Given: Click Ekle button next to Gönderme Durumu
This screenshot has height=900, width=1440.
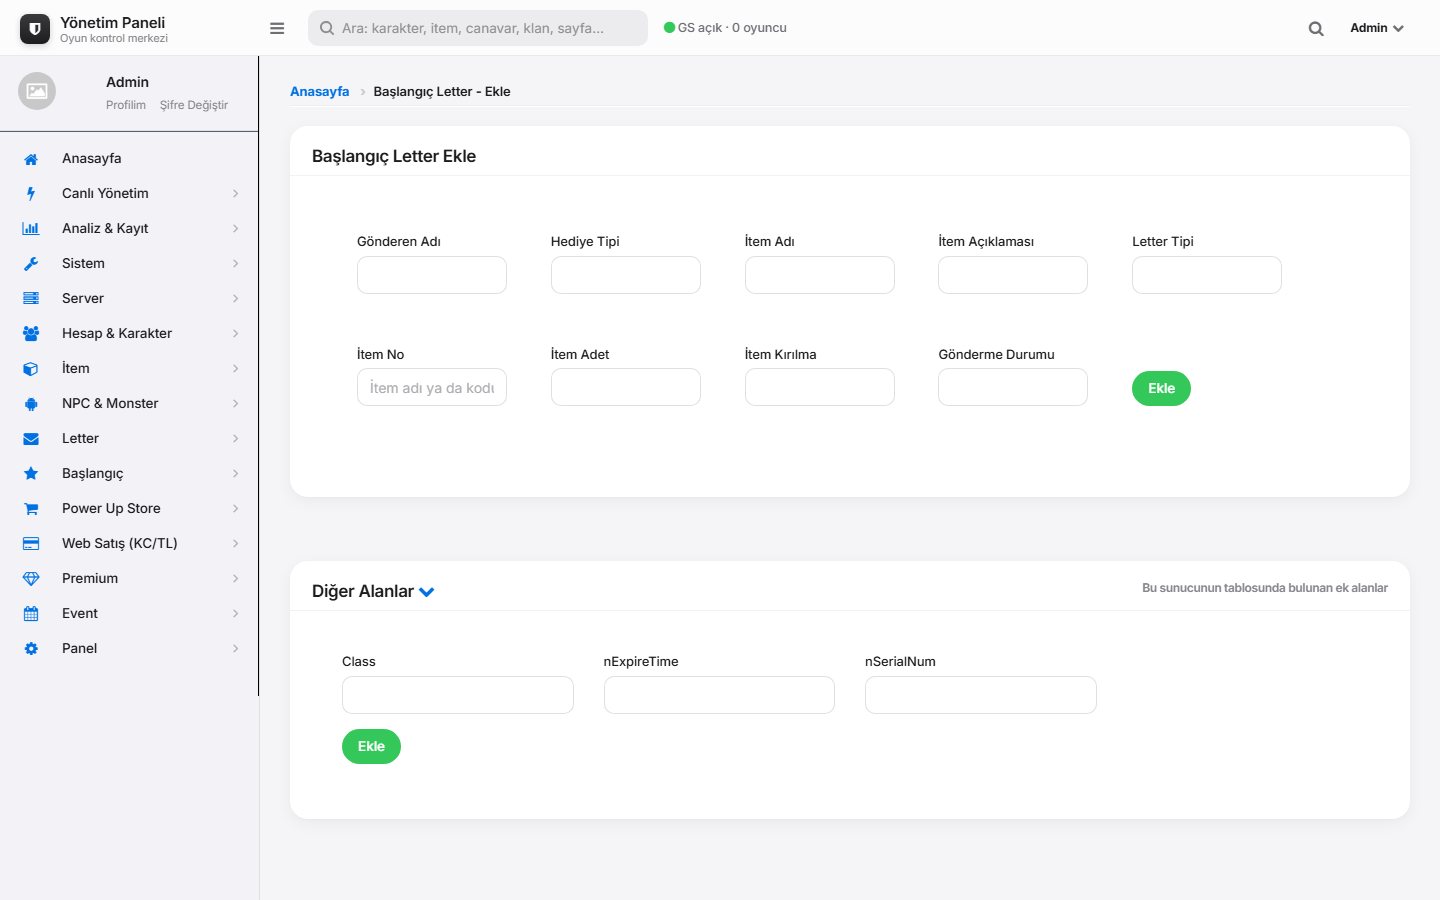Looking at the screenshot, I should (x=1161, y=388).
